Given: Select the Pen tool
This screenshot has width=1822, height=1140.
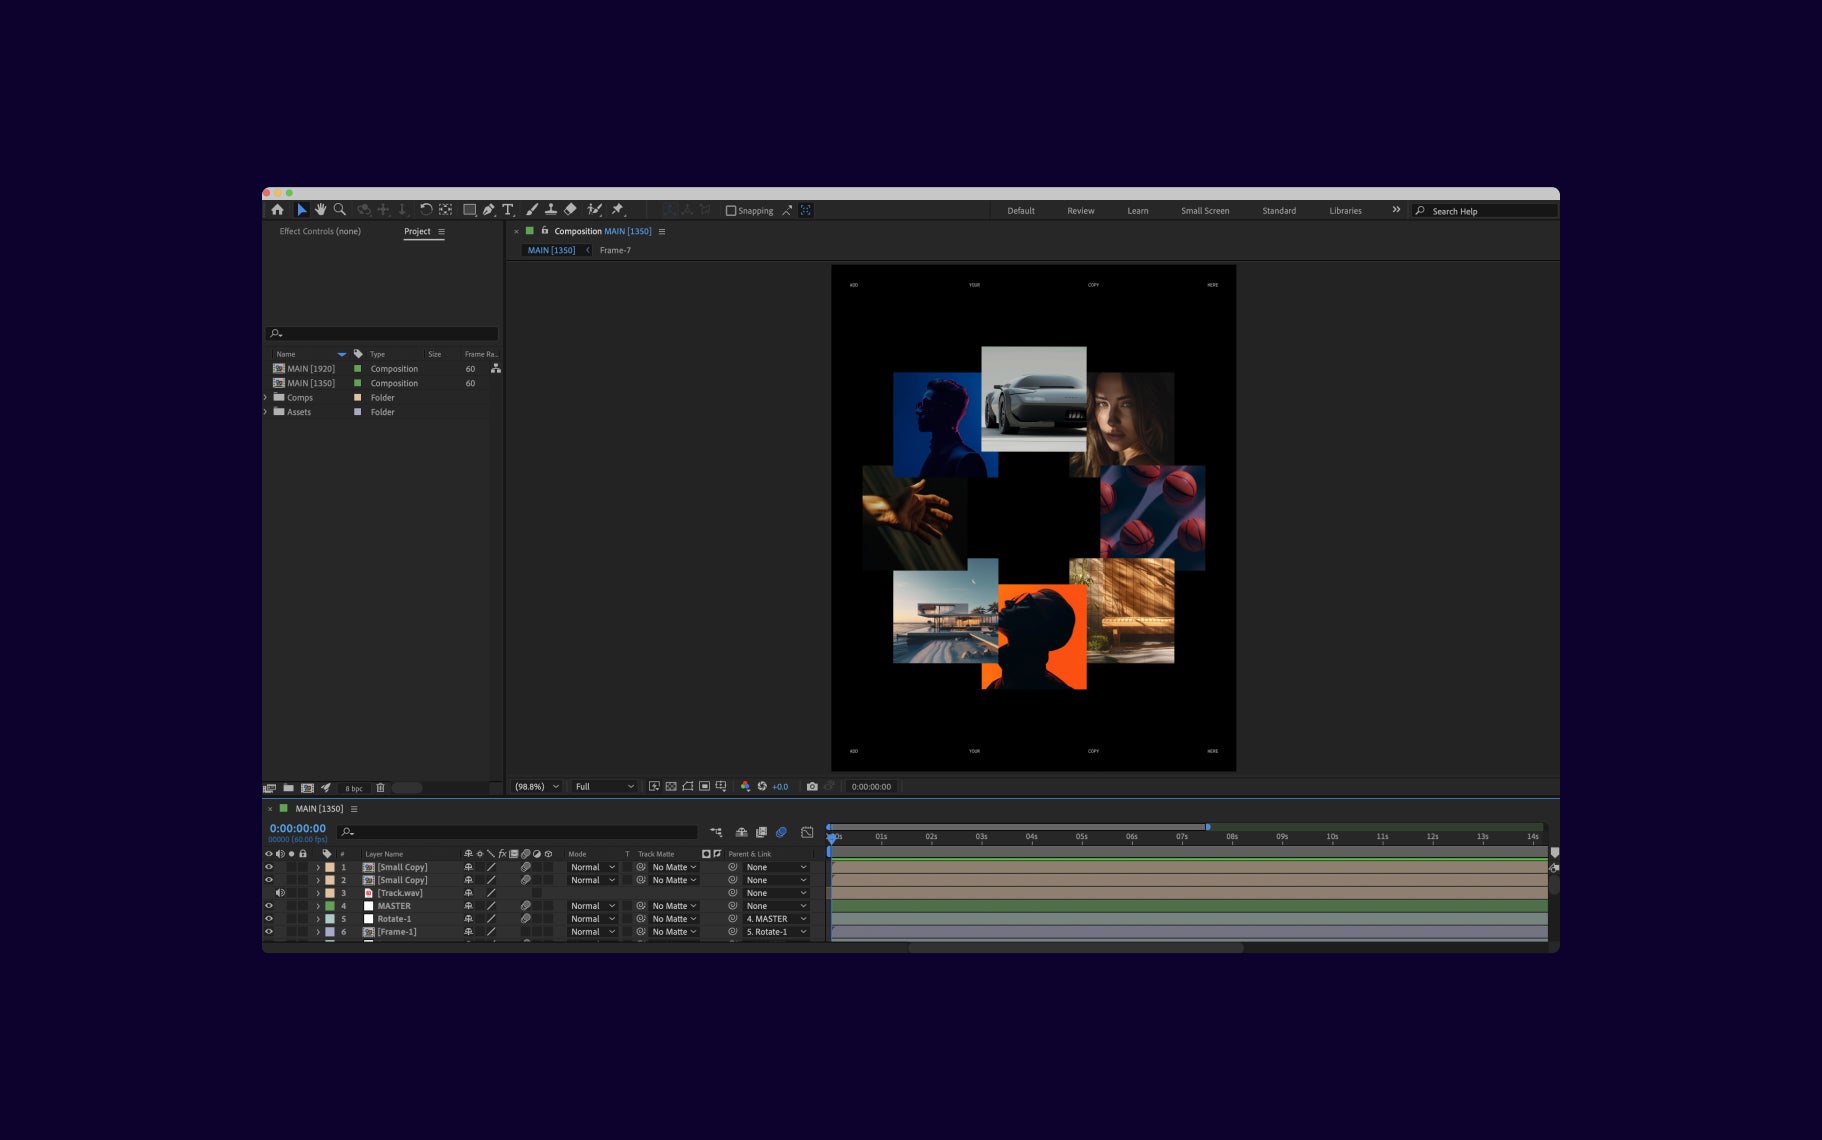Looking at the screenshot, I should coord(488,210).
